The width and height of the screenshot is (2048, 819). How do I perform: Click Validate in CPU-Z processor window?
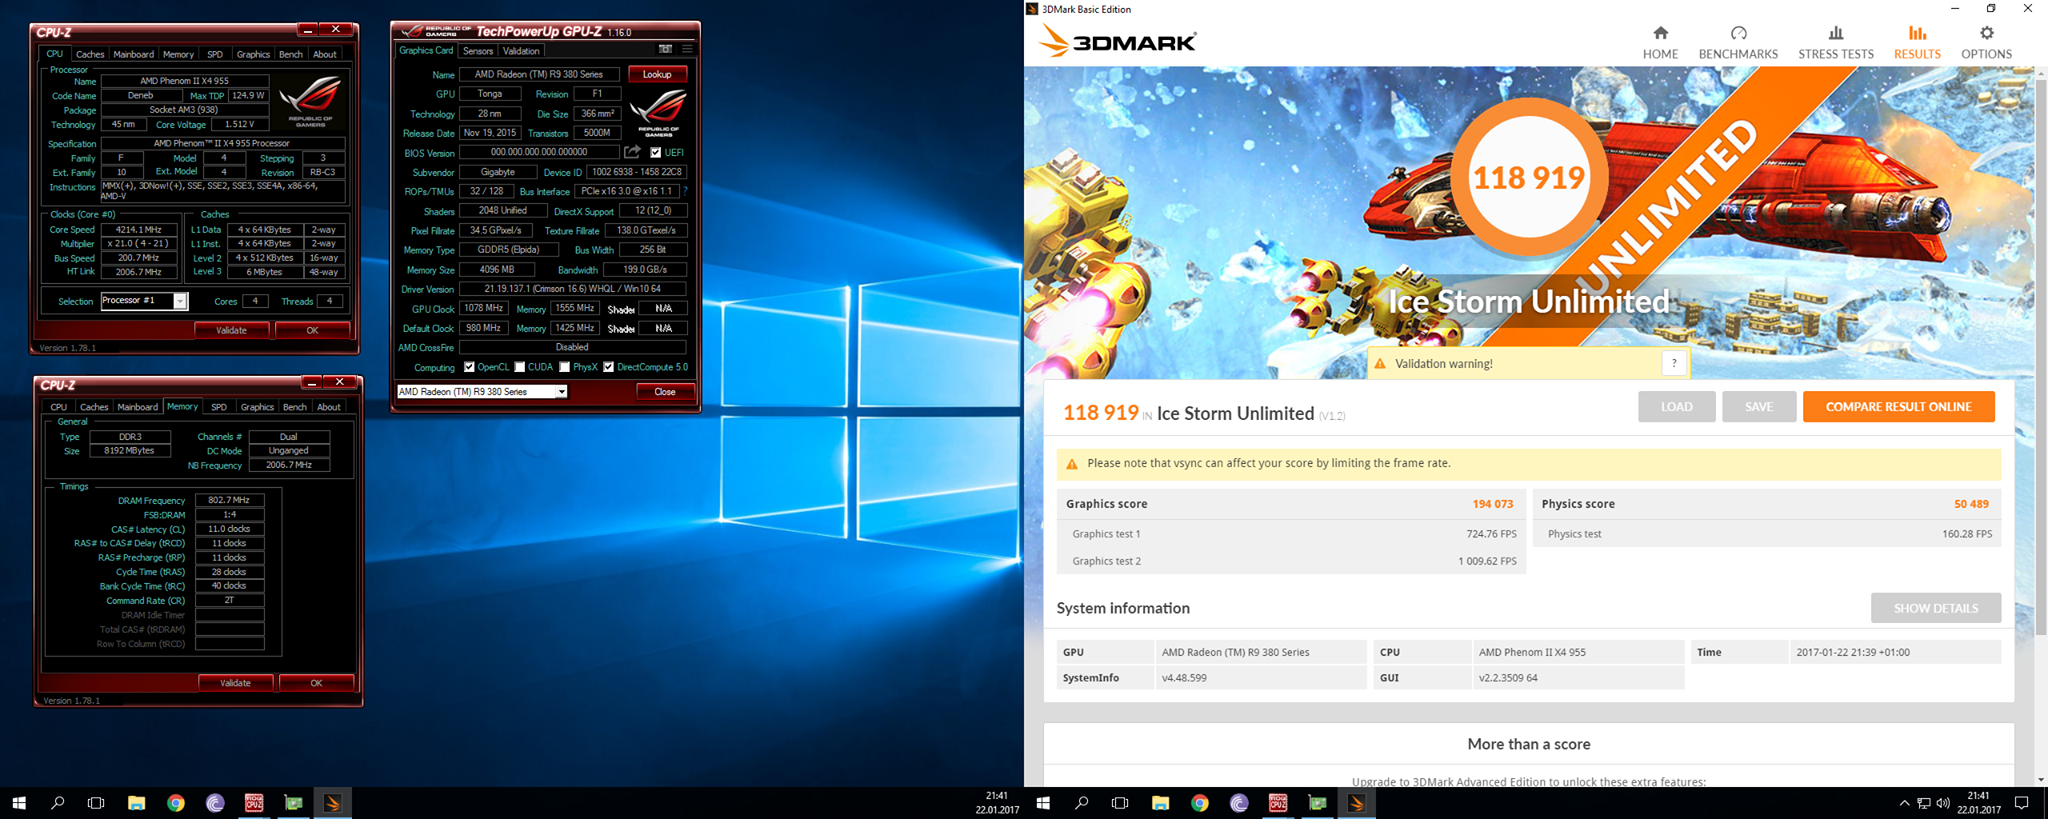232,330
